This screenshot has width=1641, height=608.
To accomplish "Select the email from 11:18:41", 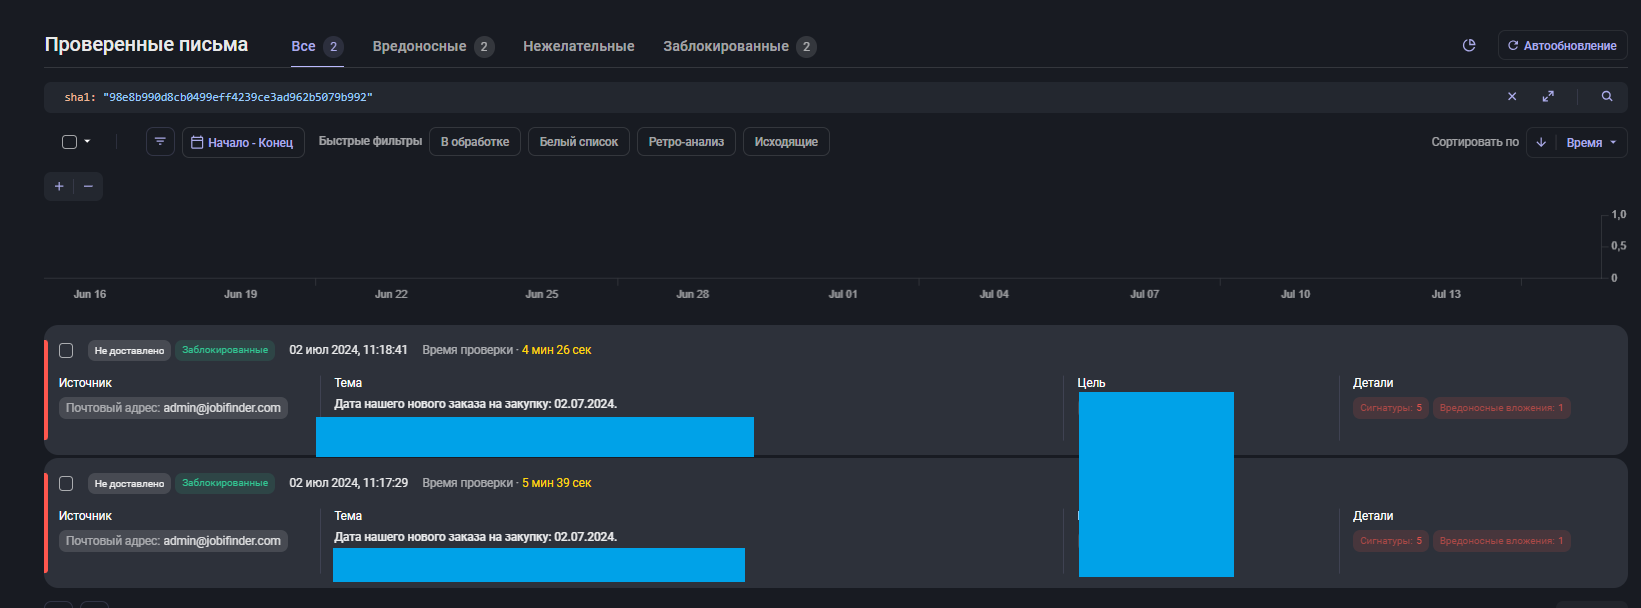I will pos(66,350).
